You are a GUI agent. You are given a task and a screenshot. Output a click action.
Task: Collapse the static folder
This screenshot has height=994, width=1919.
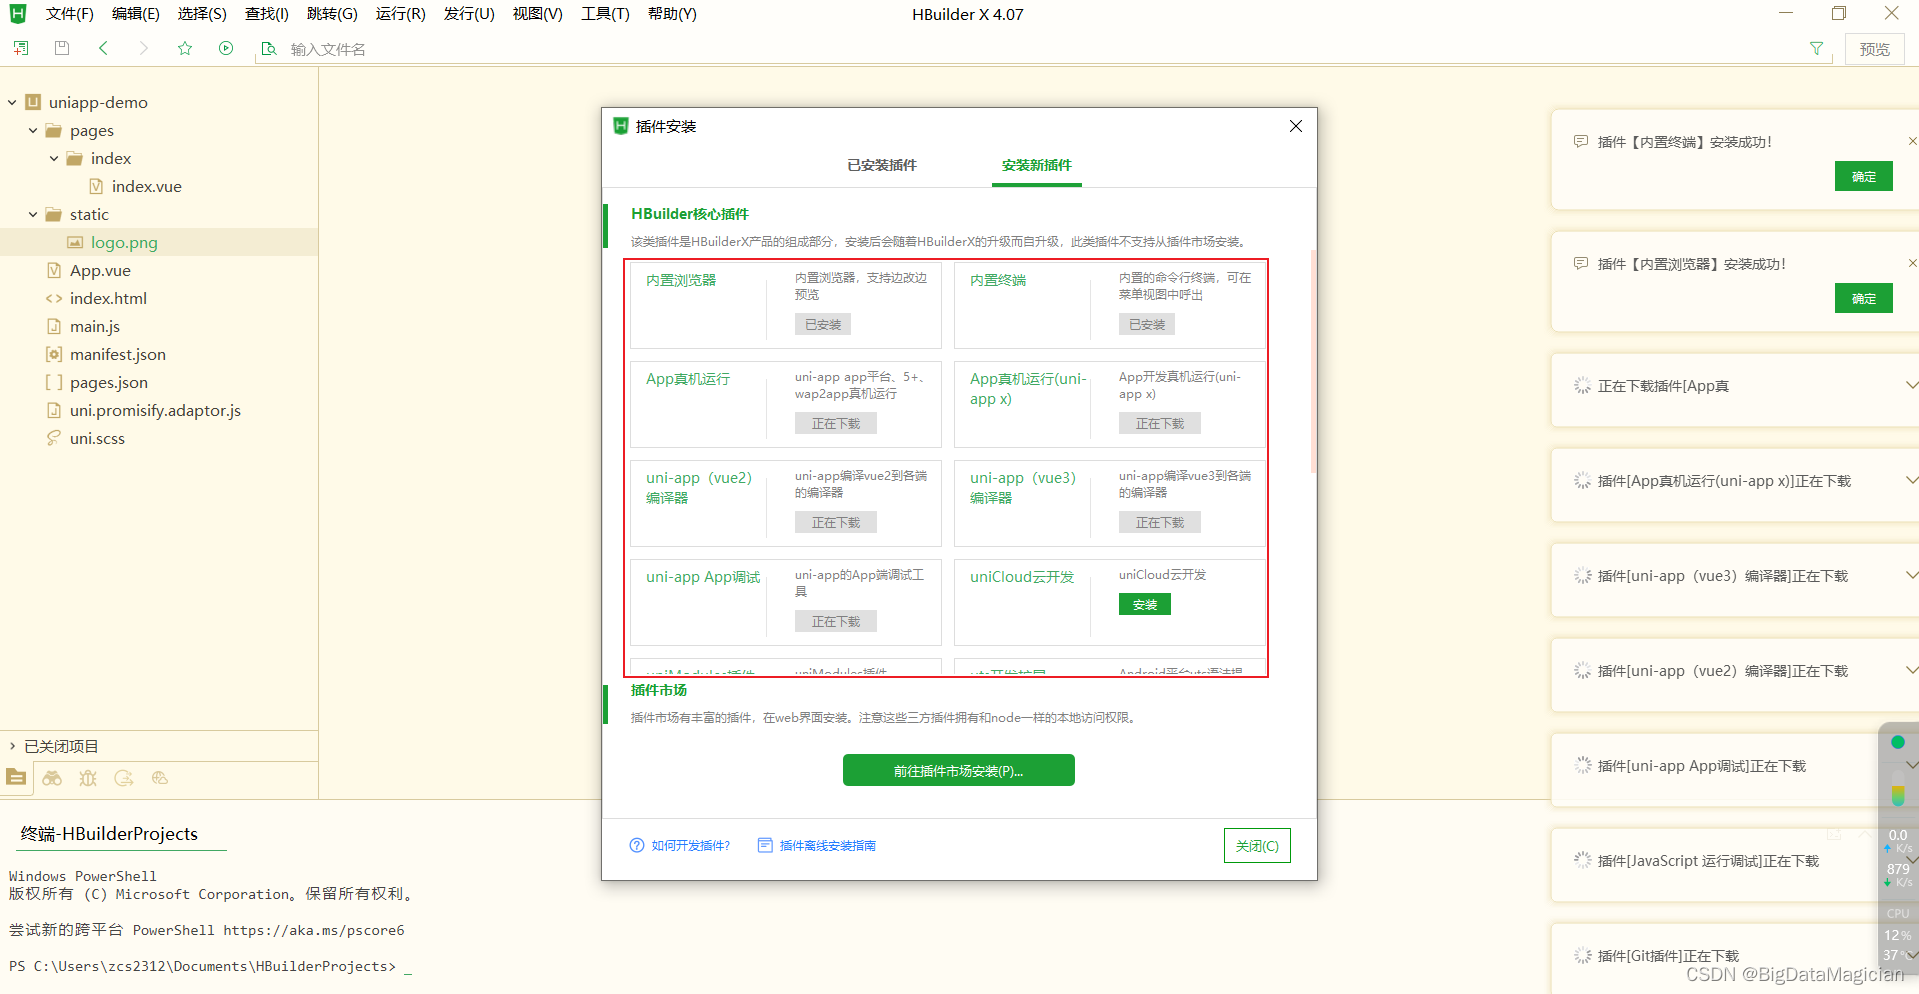33,214
